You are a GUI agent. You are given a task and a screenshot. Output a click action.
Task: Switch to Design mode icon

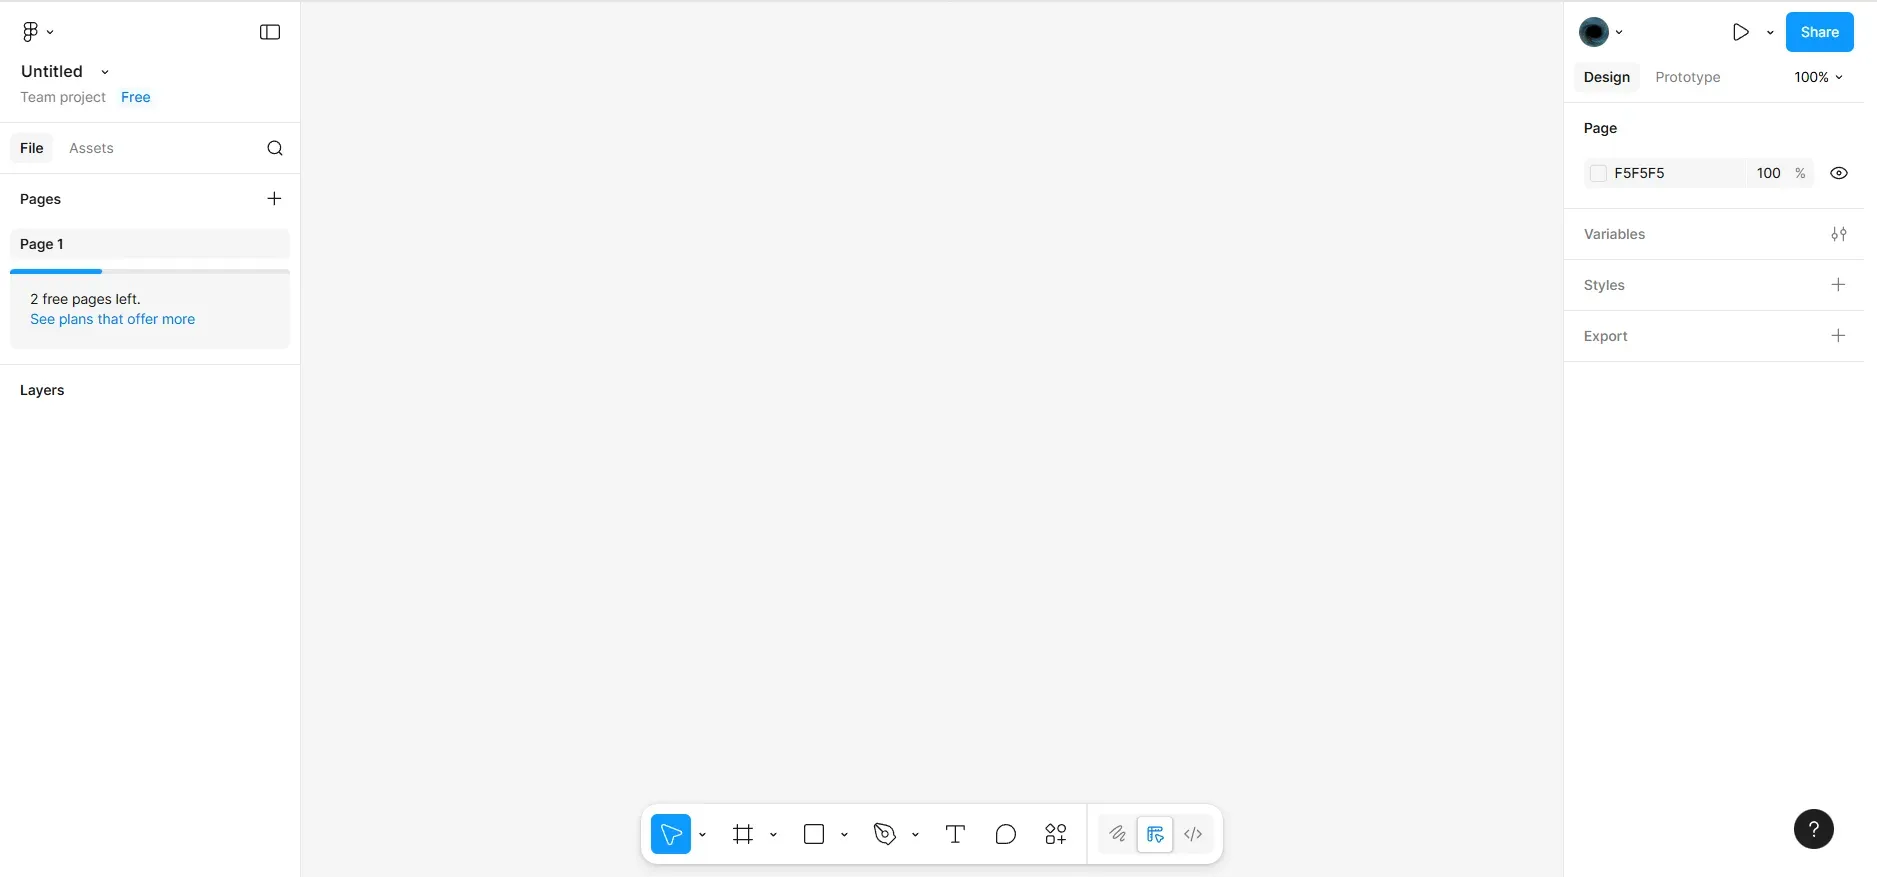(1155, 834)
